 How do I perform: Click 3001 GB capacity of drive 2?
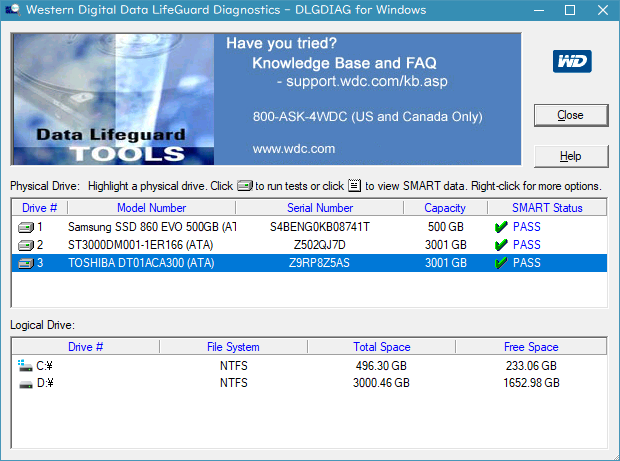446,245
